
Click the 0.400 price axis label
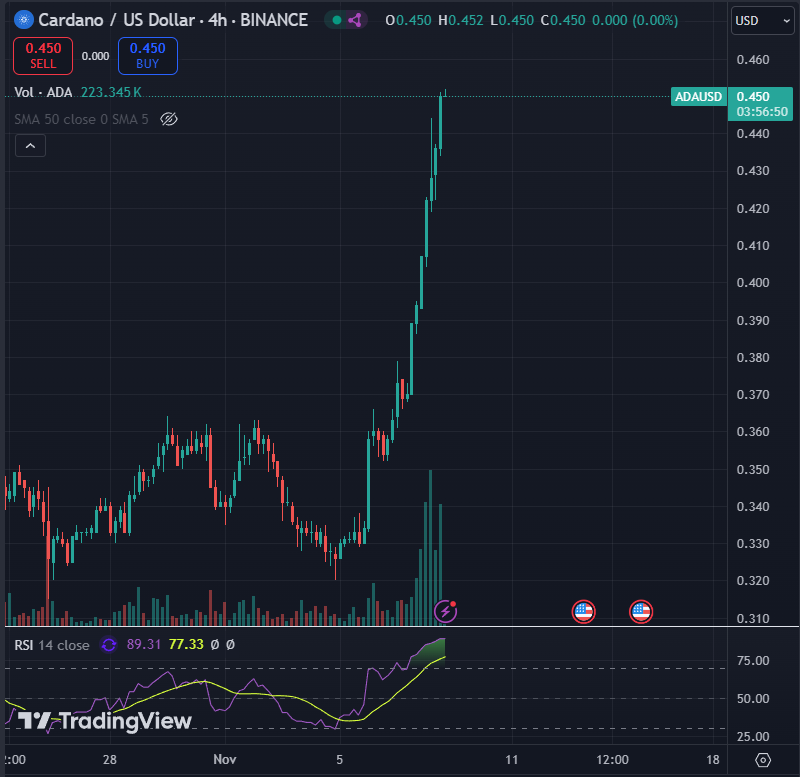(753, 283)
